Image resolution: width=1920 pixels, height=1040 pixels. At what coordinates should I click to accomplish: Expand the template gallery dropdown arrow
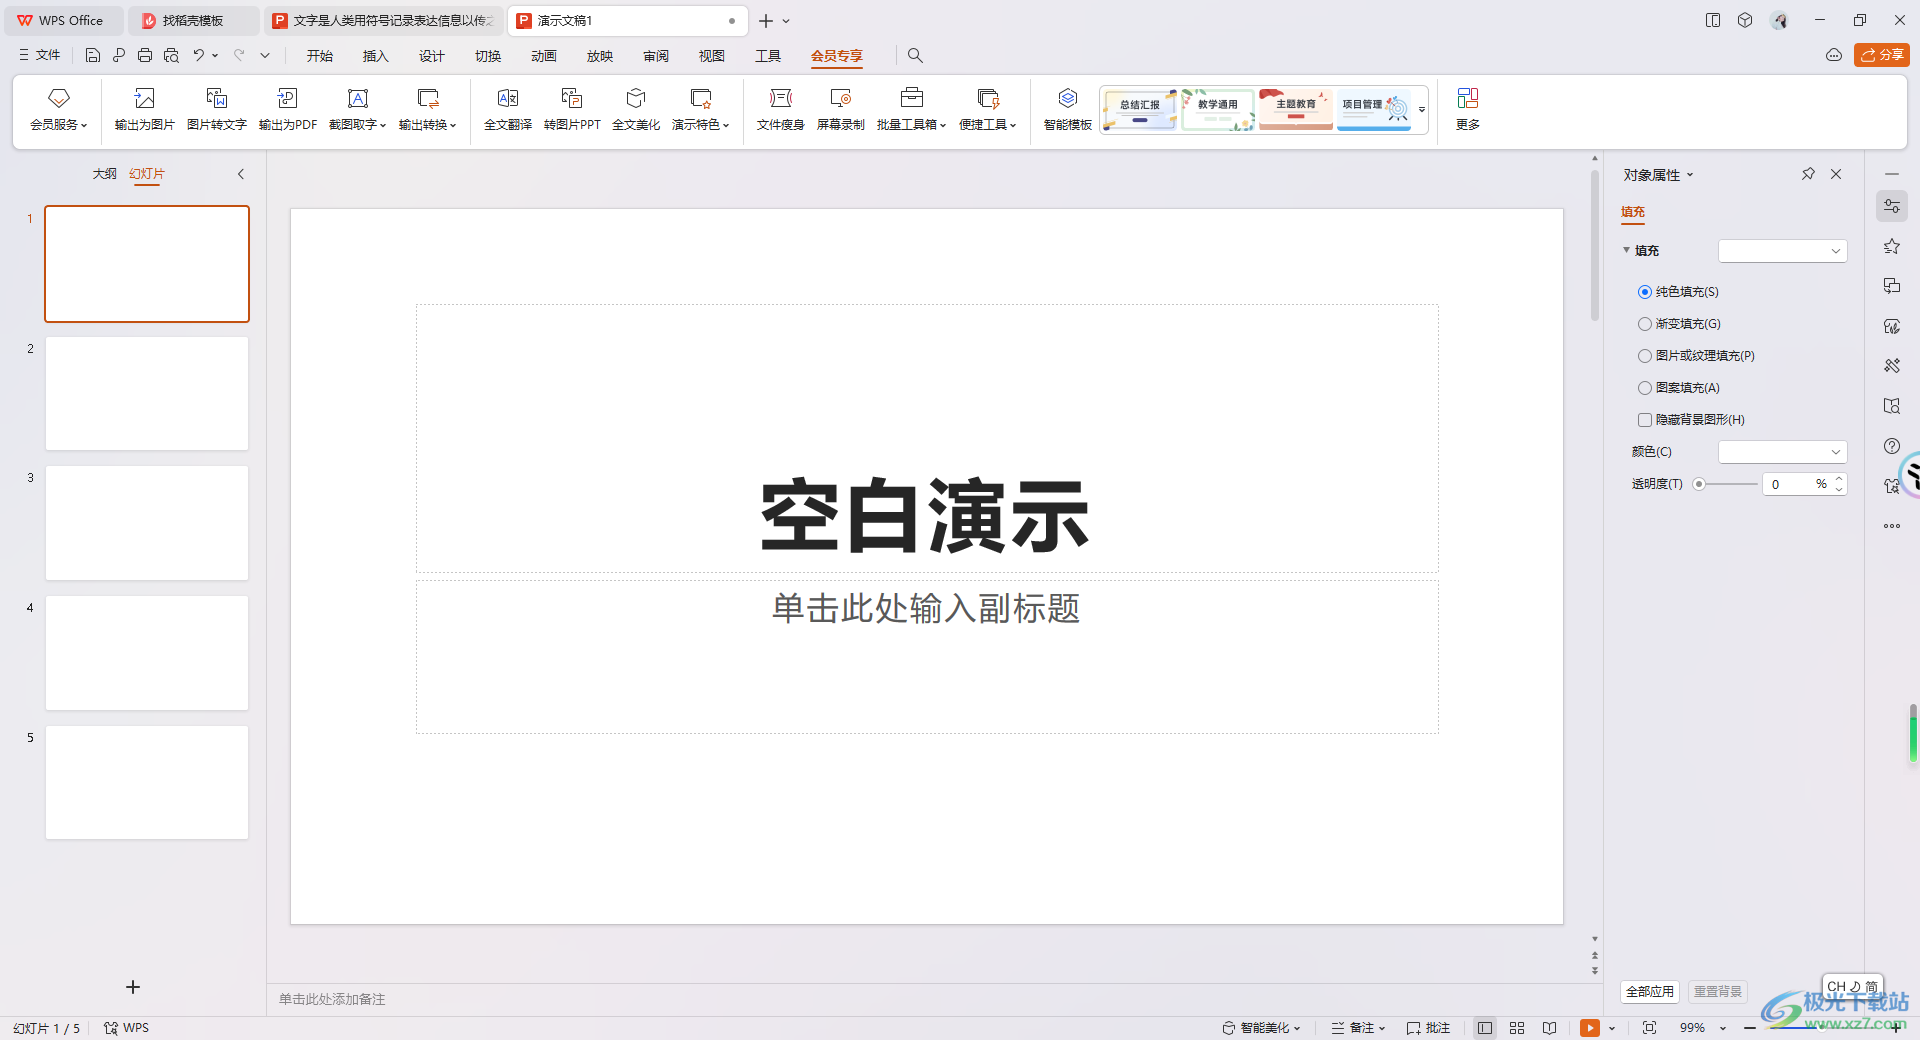coord(1421,109)
